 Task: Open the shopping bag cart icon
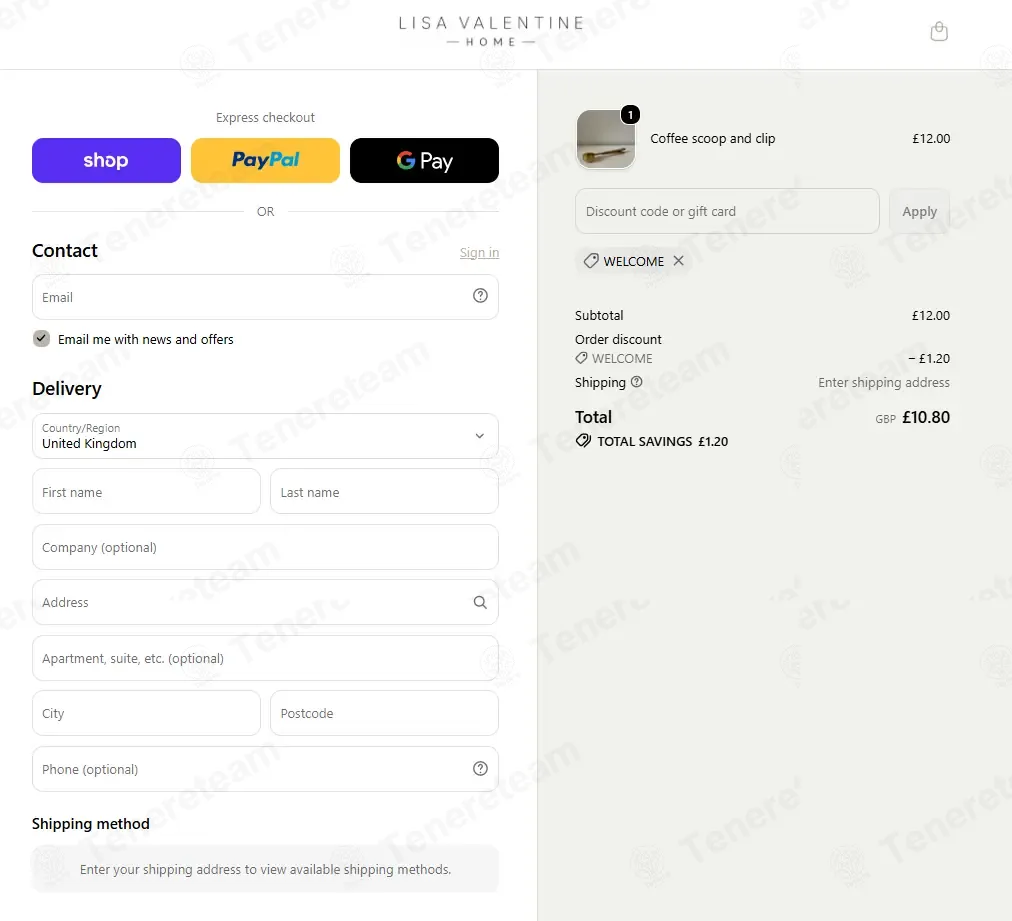[x=938, y=31]
